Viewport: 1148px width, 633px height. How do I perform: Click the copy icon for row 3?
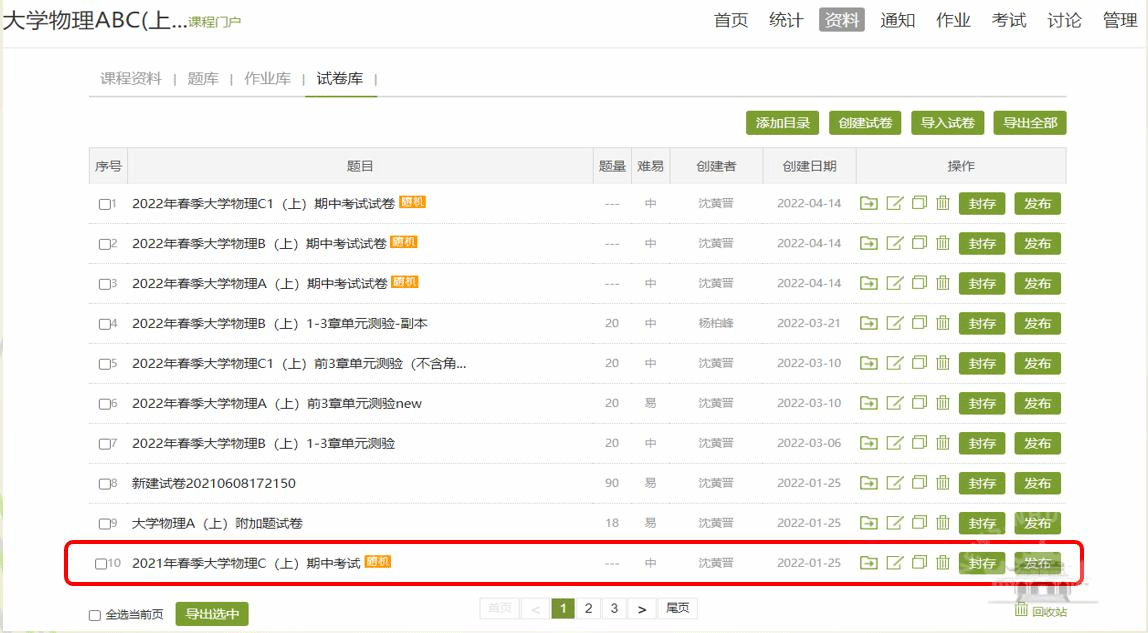point(919,283)
